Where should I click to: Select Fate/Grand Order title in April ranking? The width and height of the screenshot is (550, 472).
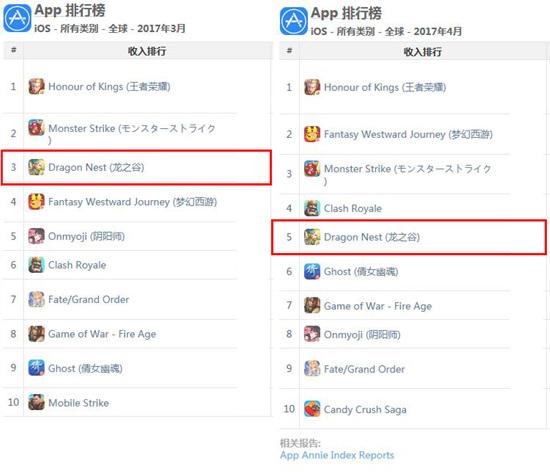pos(364,369)
